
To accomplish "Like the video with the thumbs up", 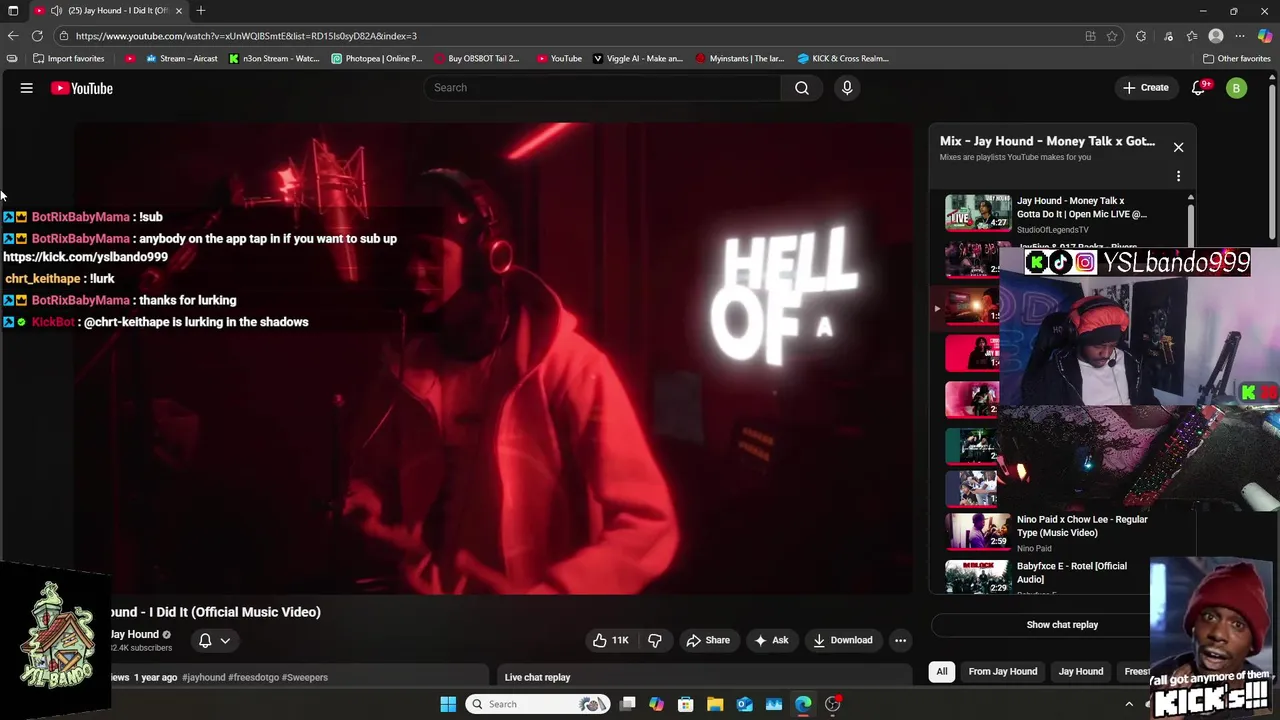I will pos(611,640).
